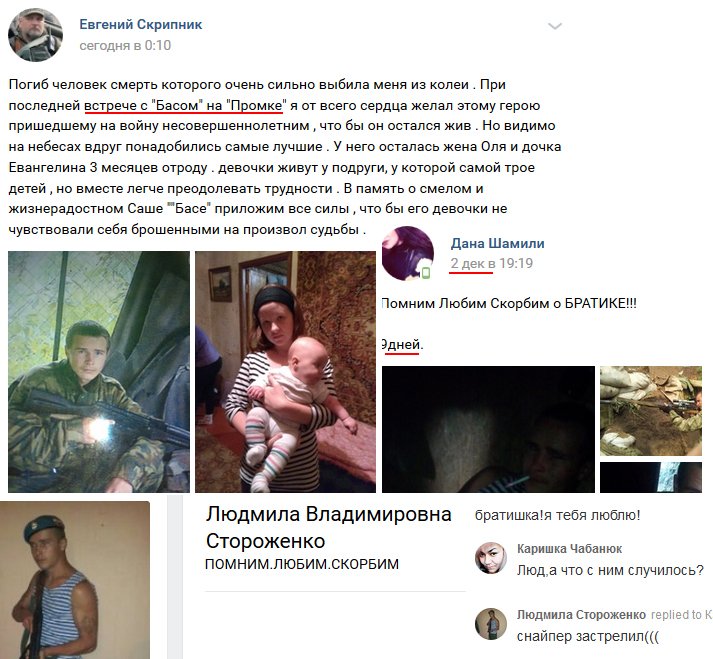Open Дана Шамили's round avatar
713x659 pixels.
[x=407, y=253]
